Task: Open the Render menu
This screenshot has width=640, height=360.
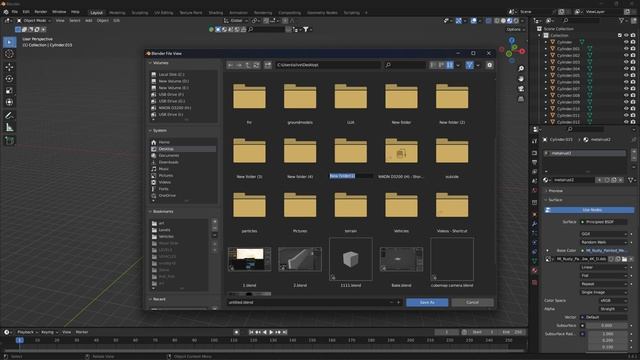Action: tap(40, 12)
